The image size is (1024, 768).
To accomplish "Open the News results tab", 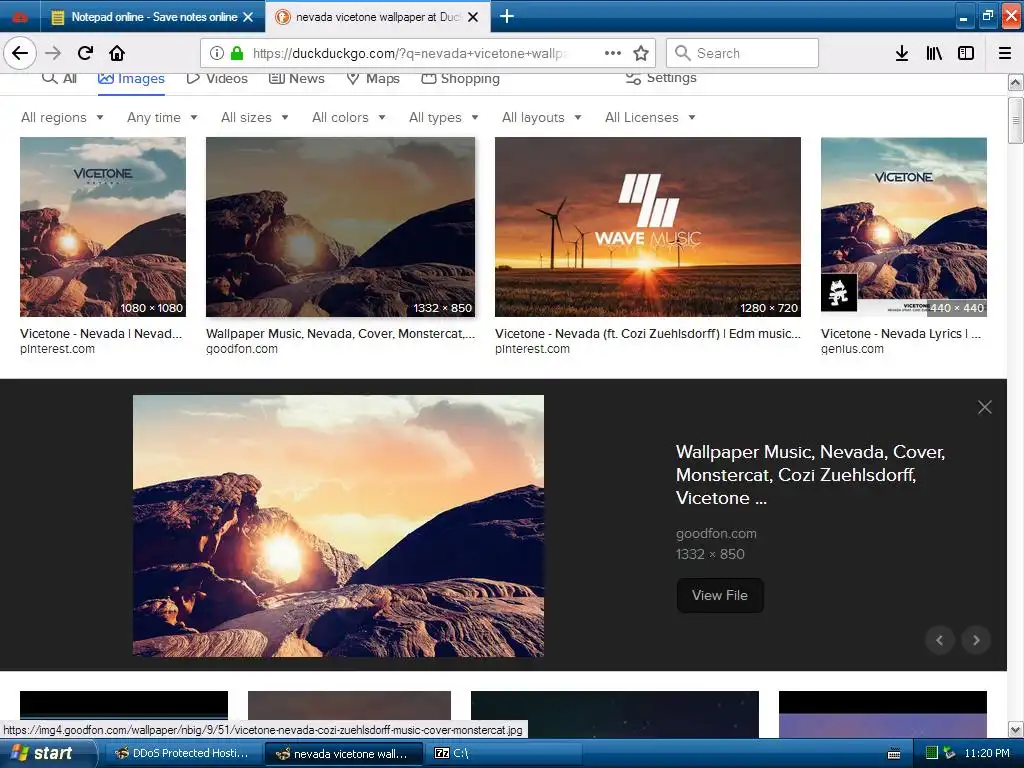I will click(296, 78).
